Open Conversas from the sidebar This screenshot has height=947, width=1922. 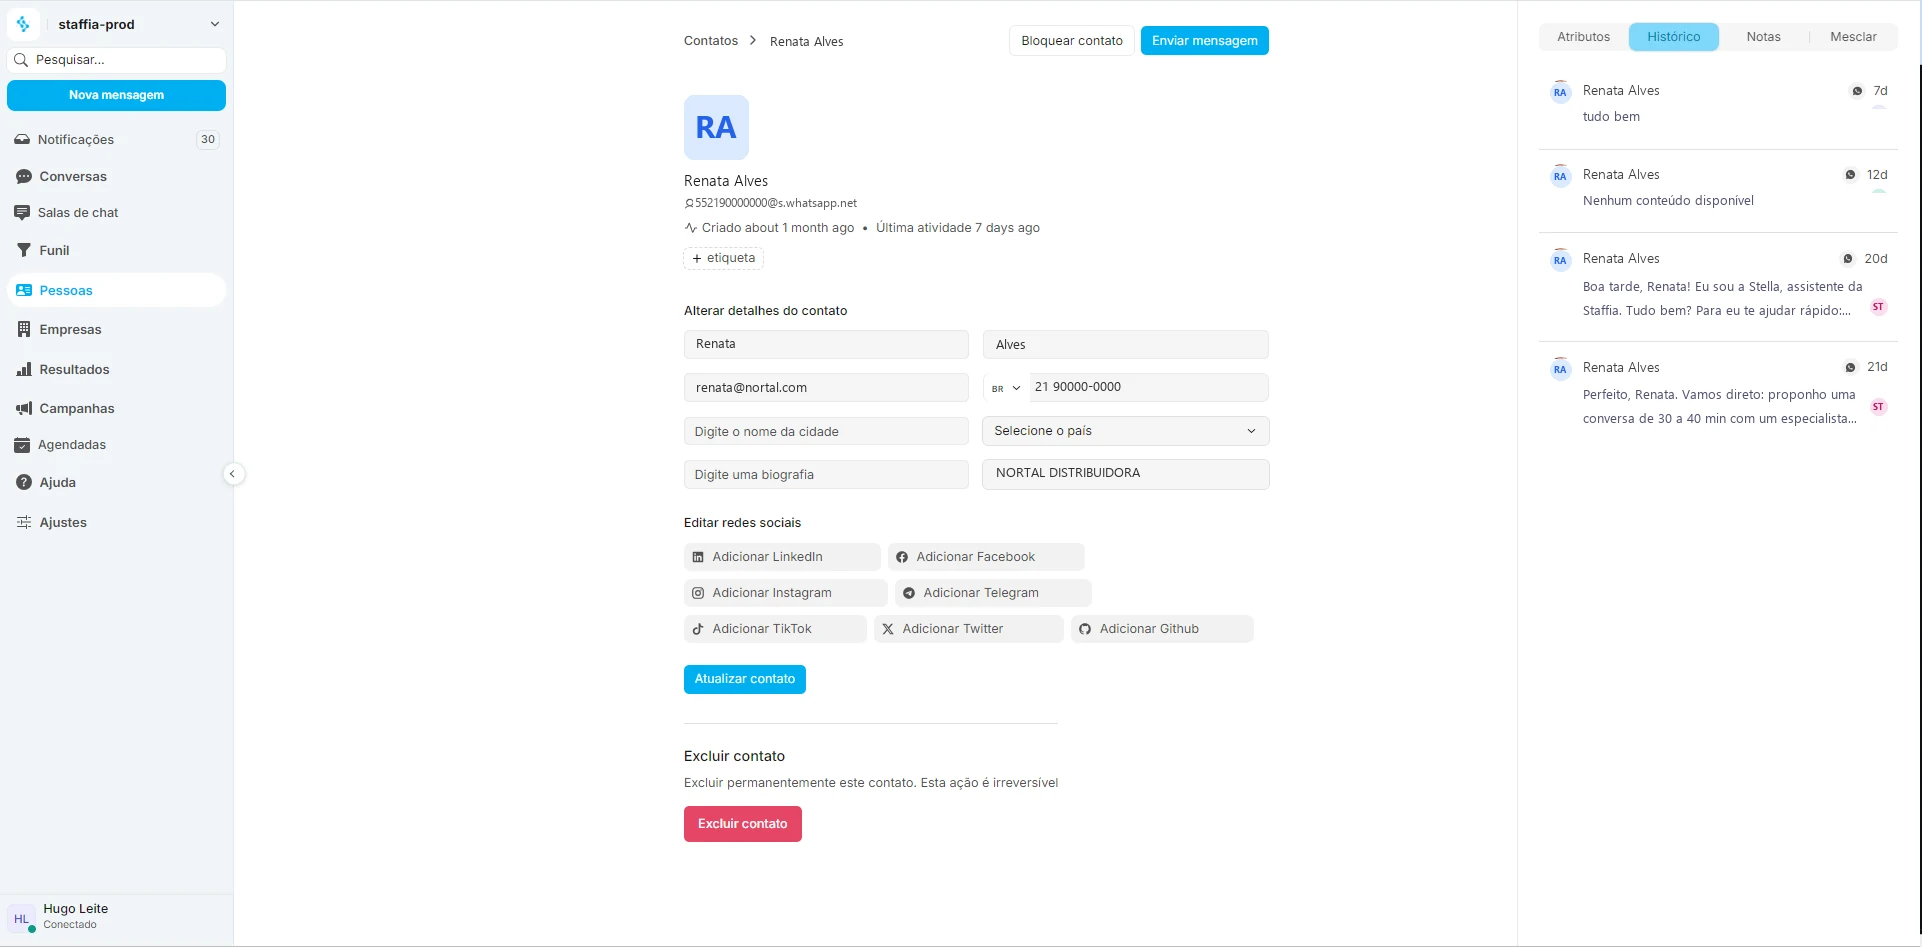(x=116, y=177)
